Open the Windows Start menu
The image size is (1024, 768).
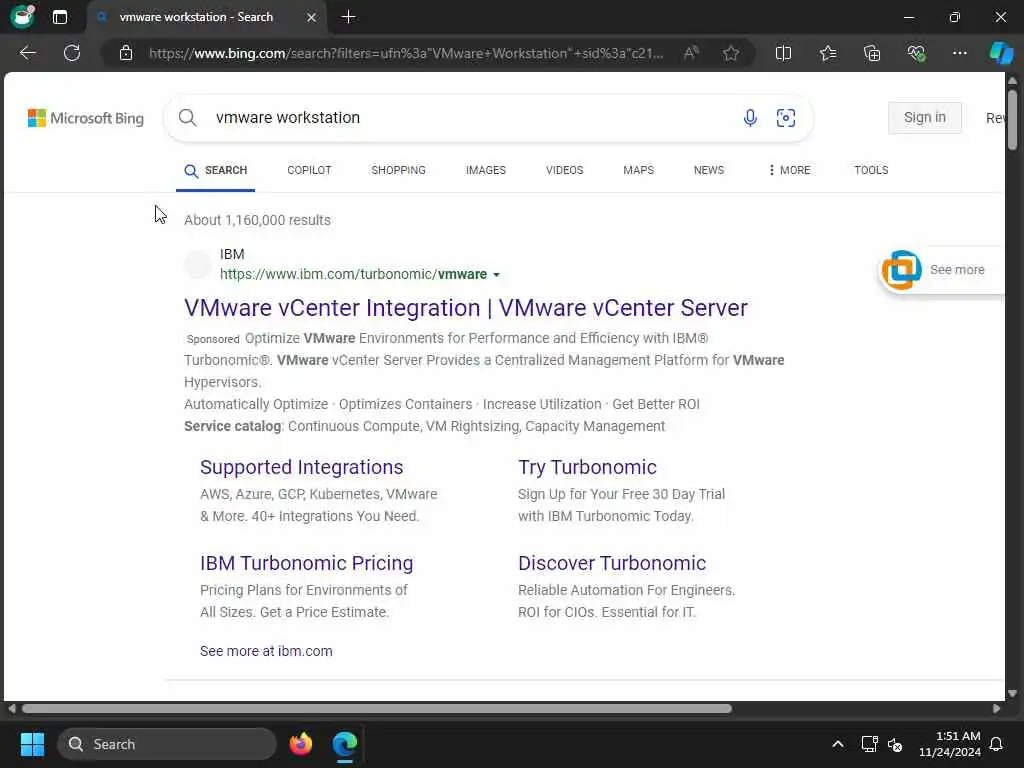[32, 744]
